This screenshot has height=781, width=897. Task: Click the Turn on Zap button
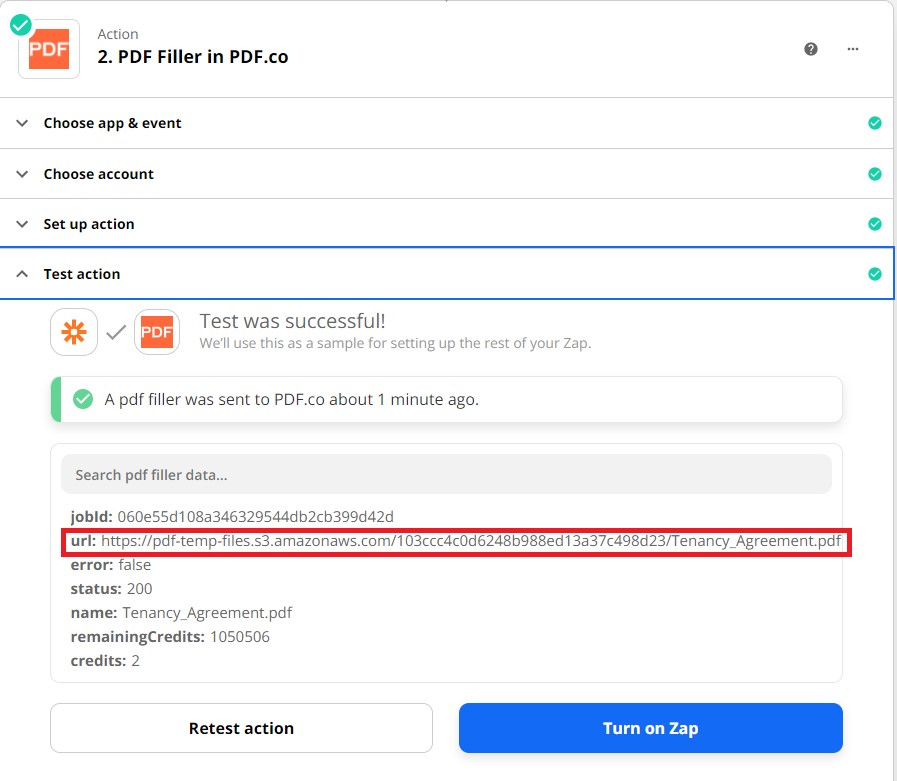point(650,728)
